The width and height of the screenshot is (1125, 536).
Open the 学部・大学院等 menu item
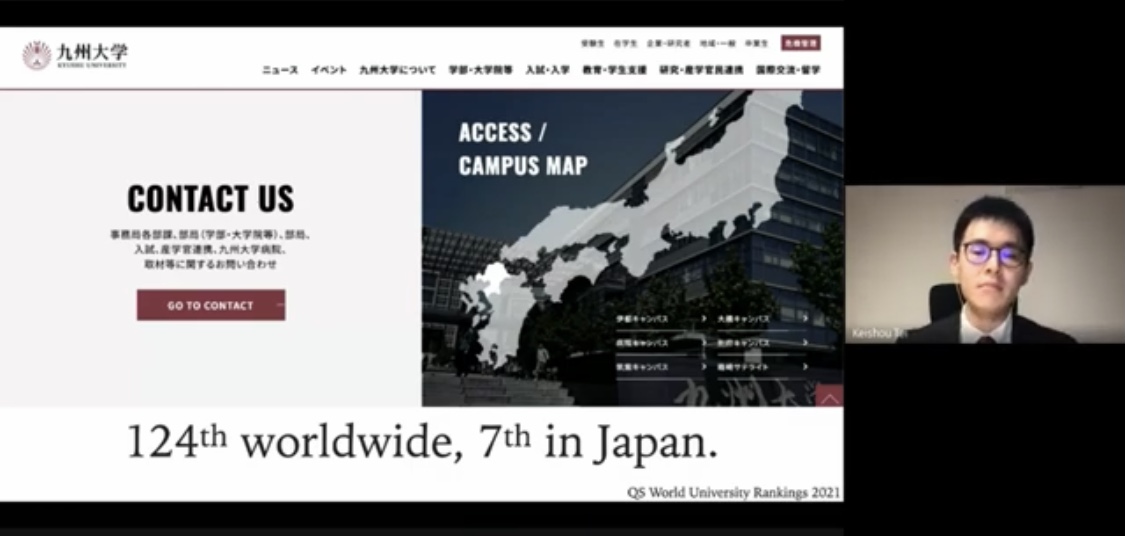point(481,70)
